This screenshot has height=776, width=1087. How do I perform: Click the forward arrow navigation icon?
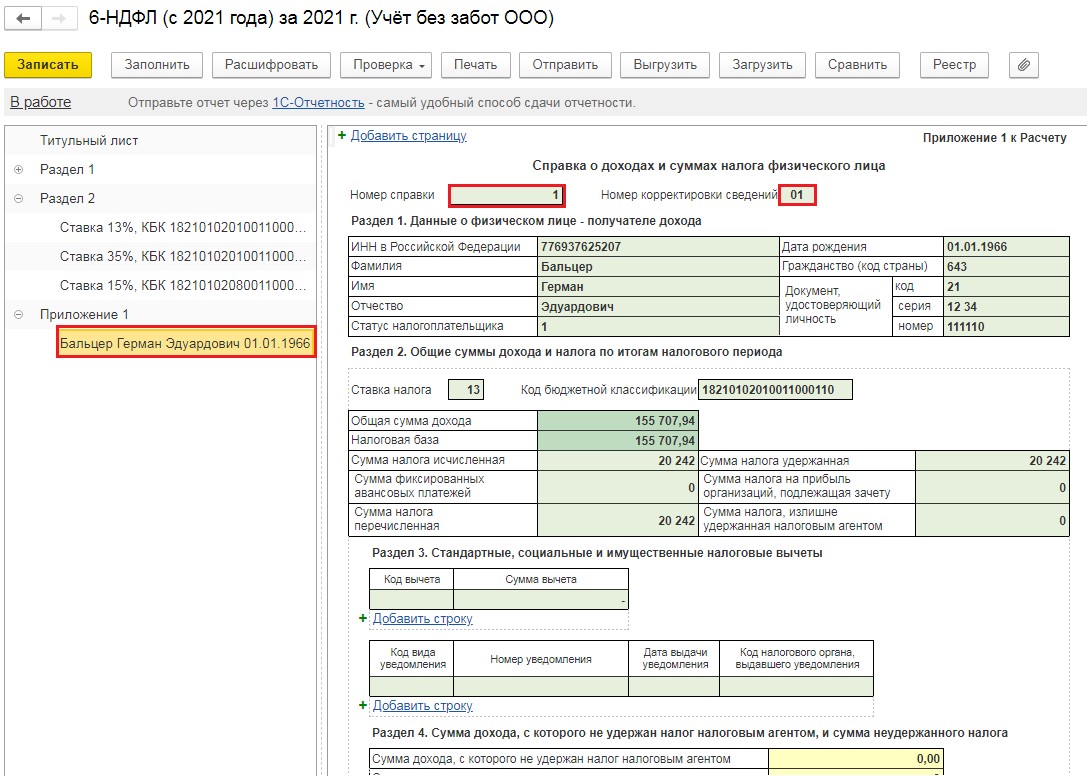point(59,18)
